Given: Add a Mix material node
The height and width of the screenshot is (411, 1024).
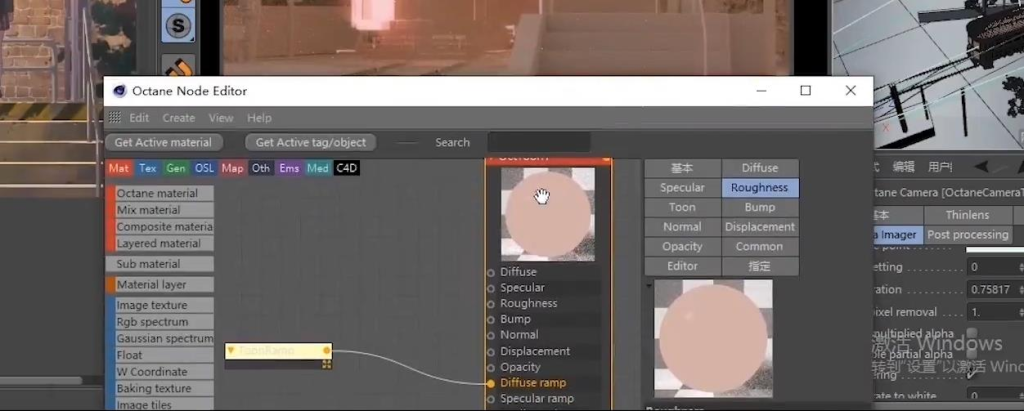Looking at the screenshot, I should coord(159,210).
